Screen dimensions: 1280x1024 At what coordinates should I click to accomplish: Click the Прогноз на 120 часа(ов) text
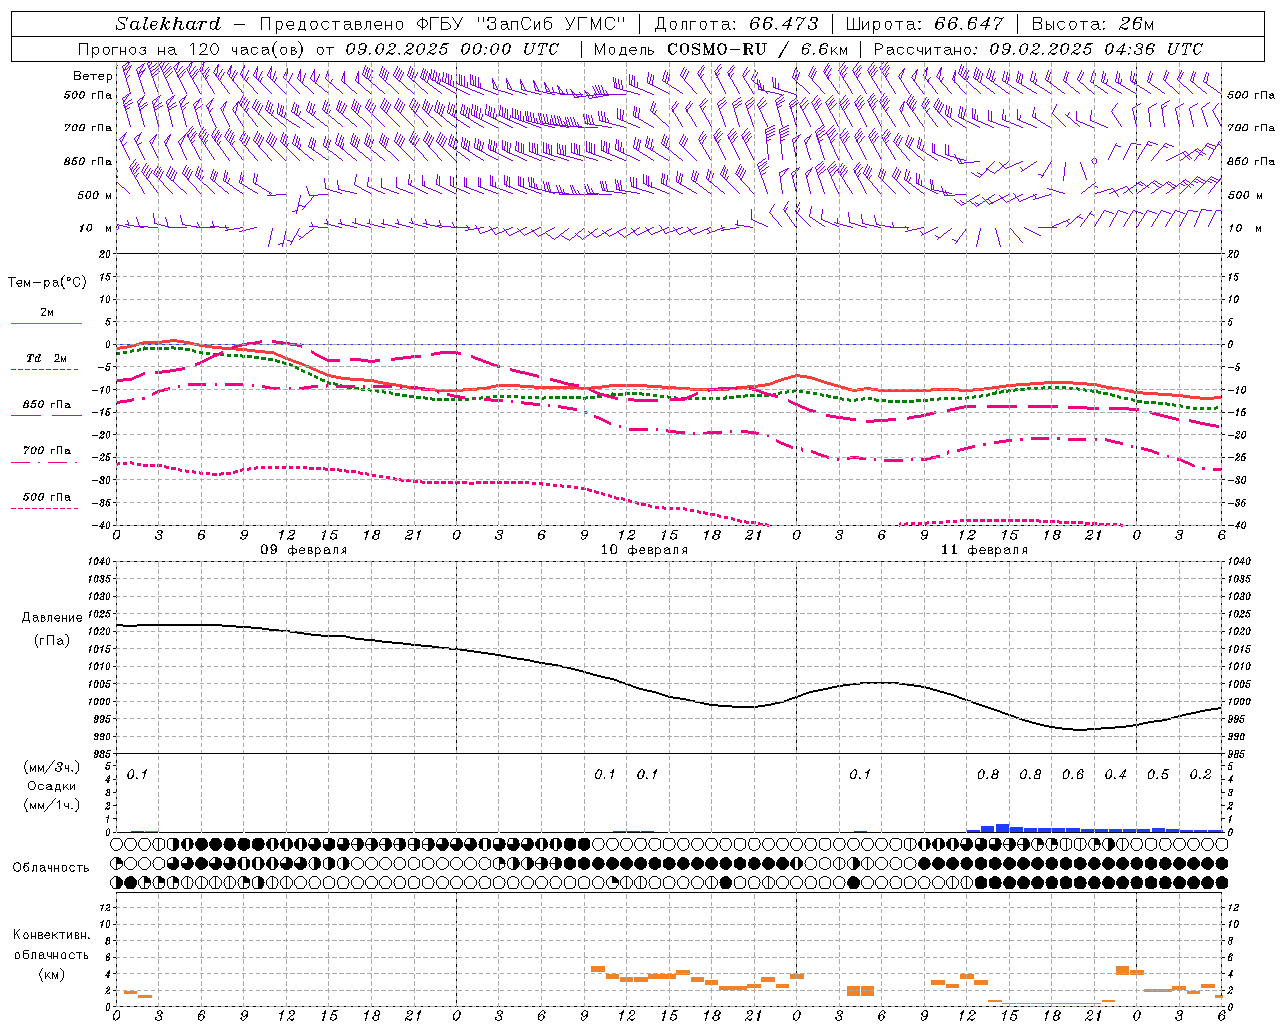(x=193, y=49)
